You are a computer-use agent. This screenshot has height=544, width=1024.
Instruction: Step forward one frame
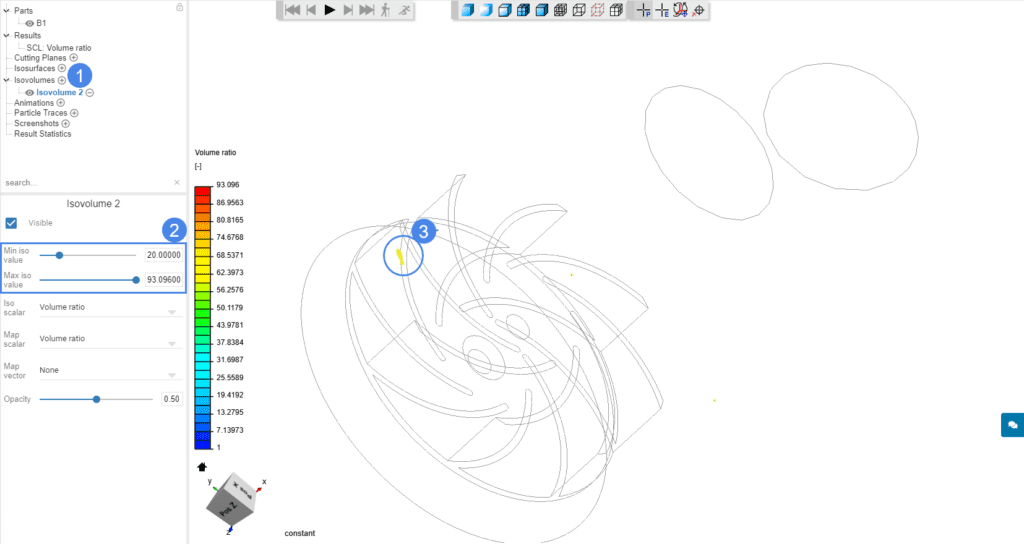pyautogui.click(x=348, y=10)
